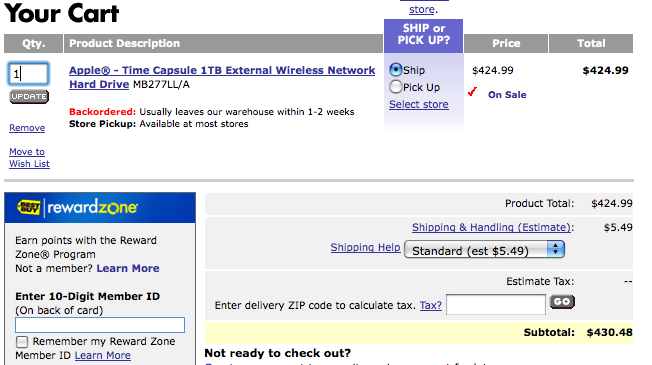The width and height of the screenshot is (652, 365).
Task: Select the Ship radio button
Action: pyautogui.click(x=395, y=69)
